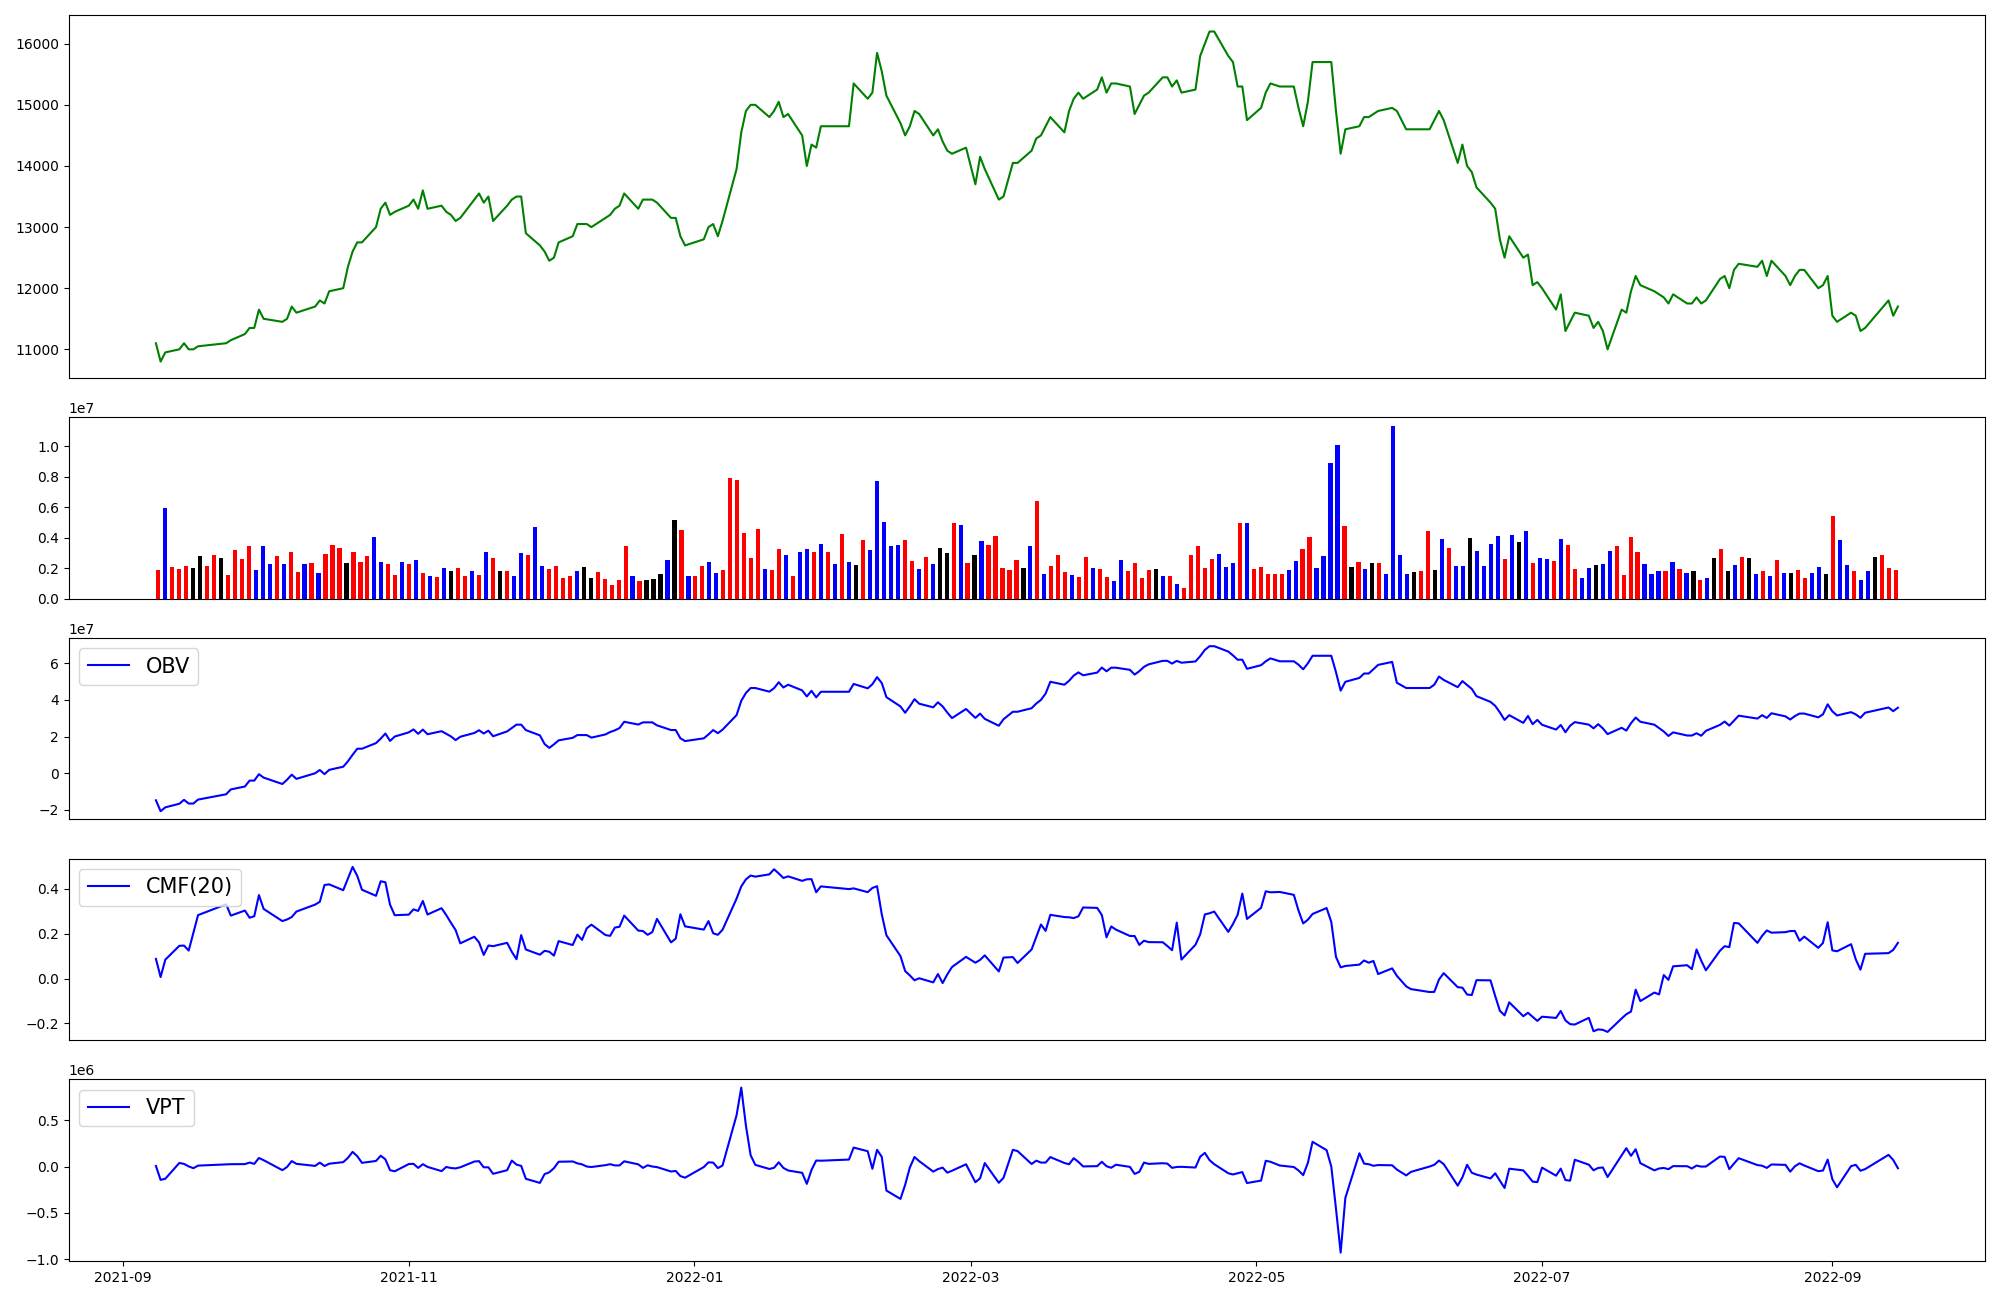Click the blue line sample in OBV legend
The height and width of the screenshot is (1300, 2000).
click(110, 666)
